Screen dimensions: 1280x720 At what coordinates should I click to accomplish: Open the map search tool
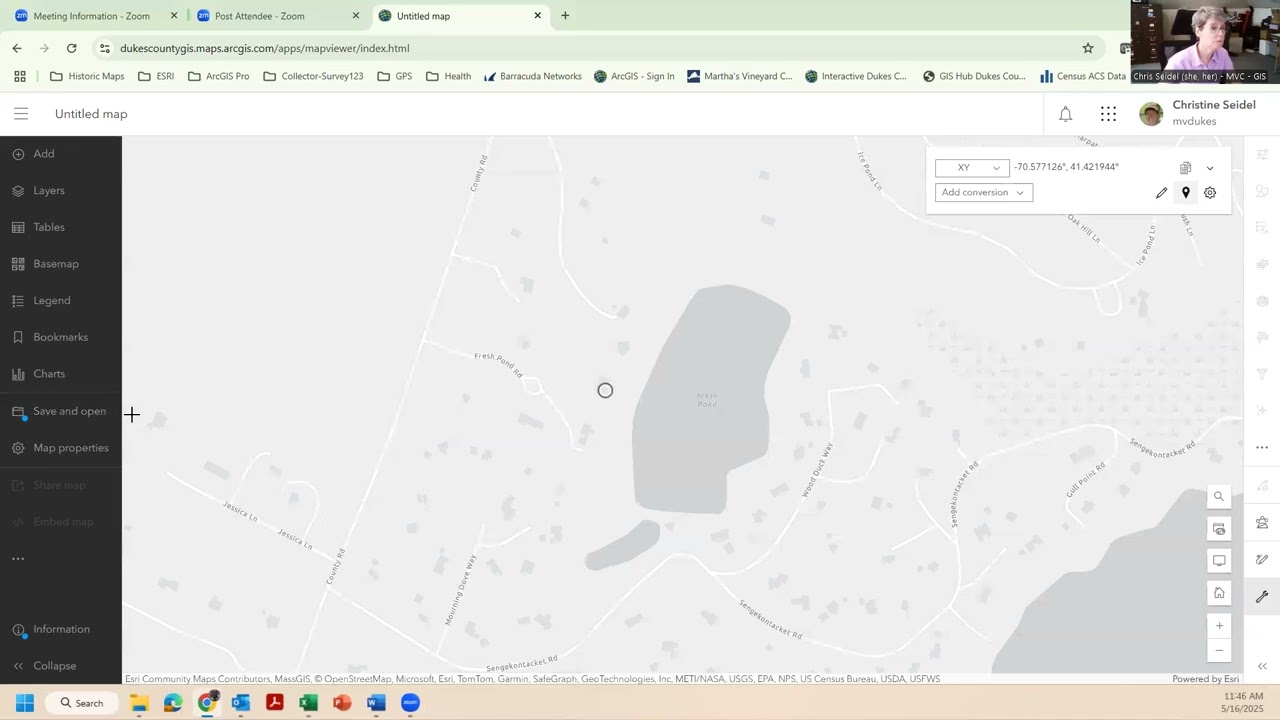1219,497
